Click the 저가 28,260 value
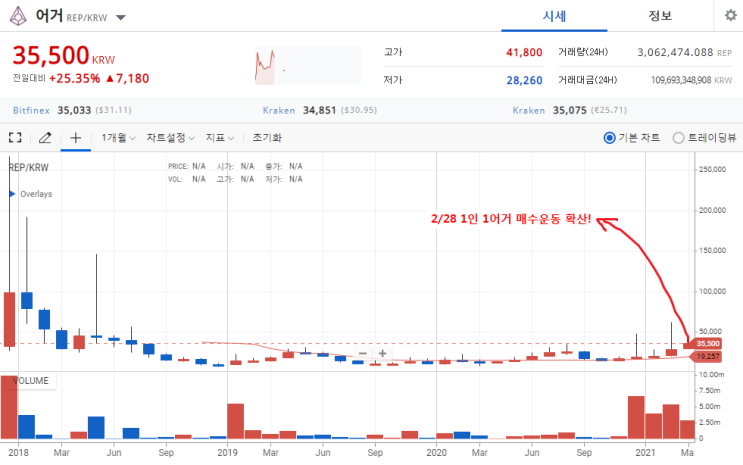The width and height of the screenshot is (743, 465). tap(524, 81)
